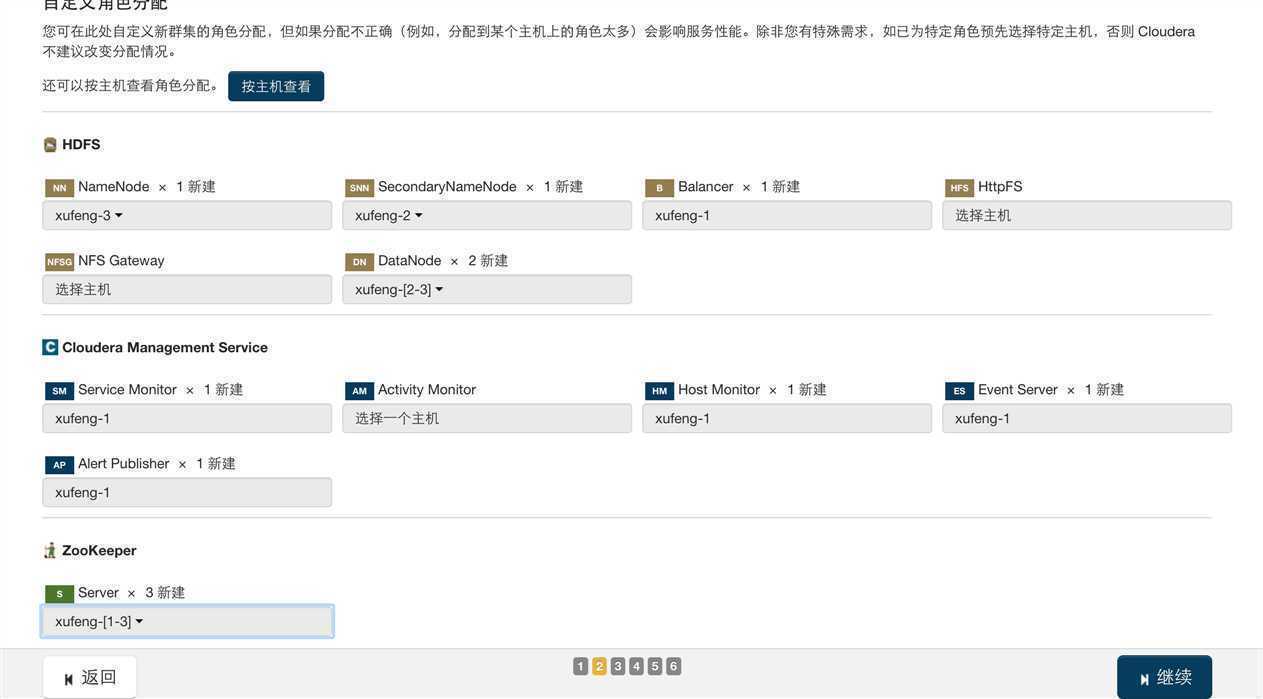The image size is (1263, 699).
Task: Click the AM Activity Monitor badge
Action: pos(360,391)
